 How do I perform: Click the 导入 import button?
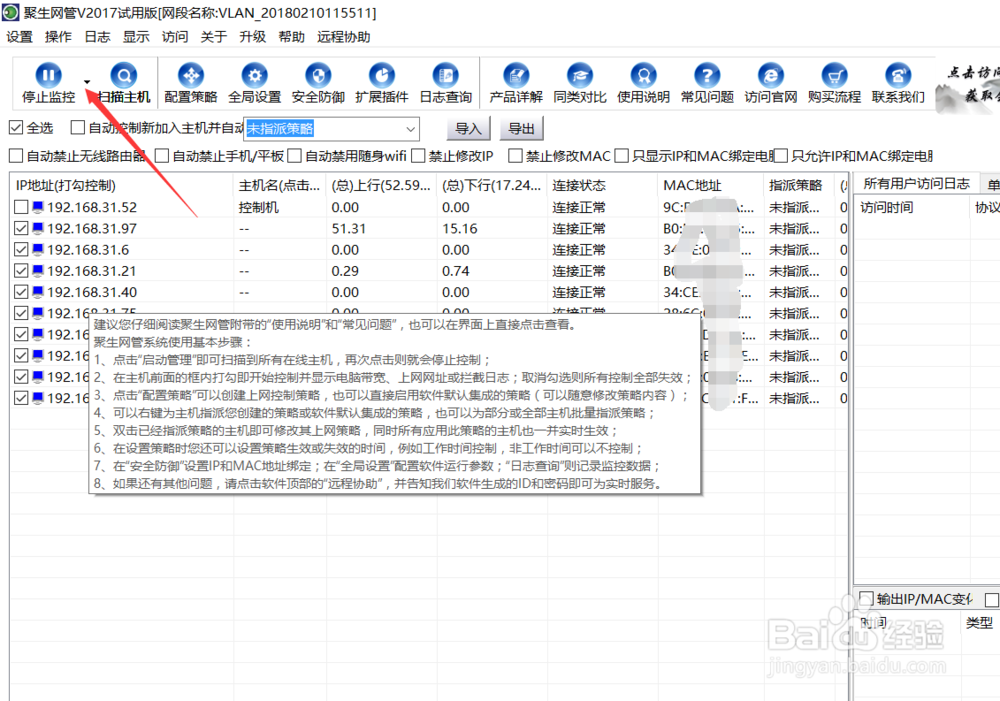coord(468,128)
